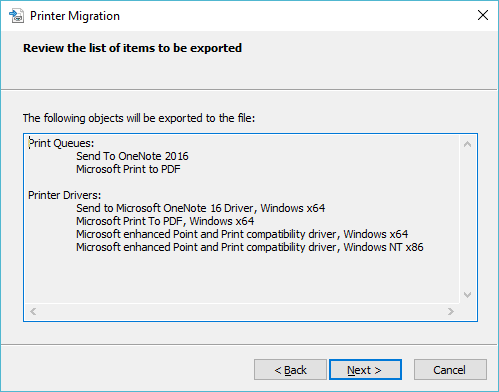Click the Print Queues heading text
Image resolution: width=499 pixels, height=392 pixels.
tap(61, 143)
